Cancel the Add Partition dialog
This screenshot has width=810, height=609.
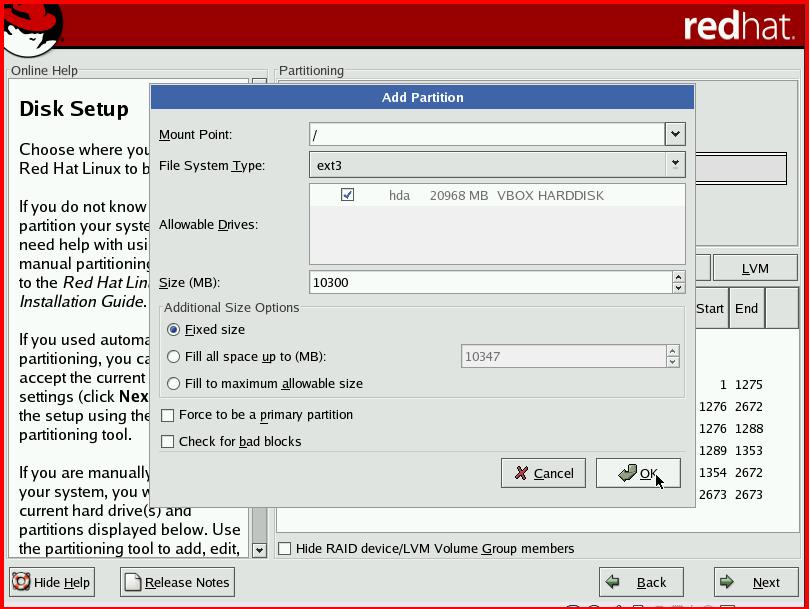pyautogui.click(x=543, y=473)
